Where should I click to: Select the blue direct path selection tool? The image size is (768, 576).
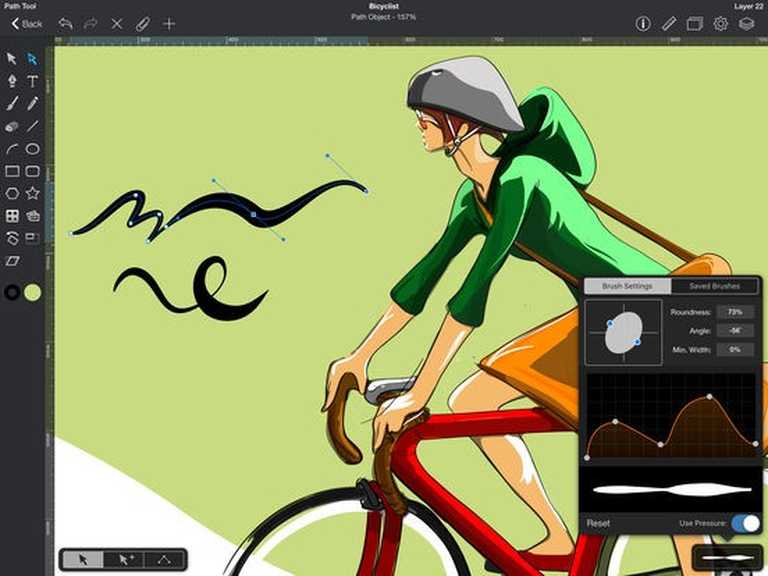point(32,59)
